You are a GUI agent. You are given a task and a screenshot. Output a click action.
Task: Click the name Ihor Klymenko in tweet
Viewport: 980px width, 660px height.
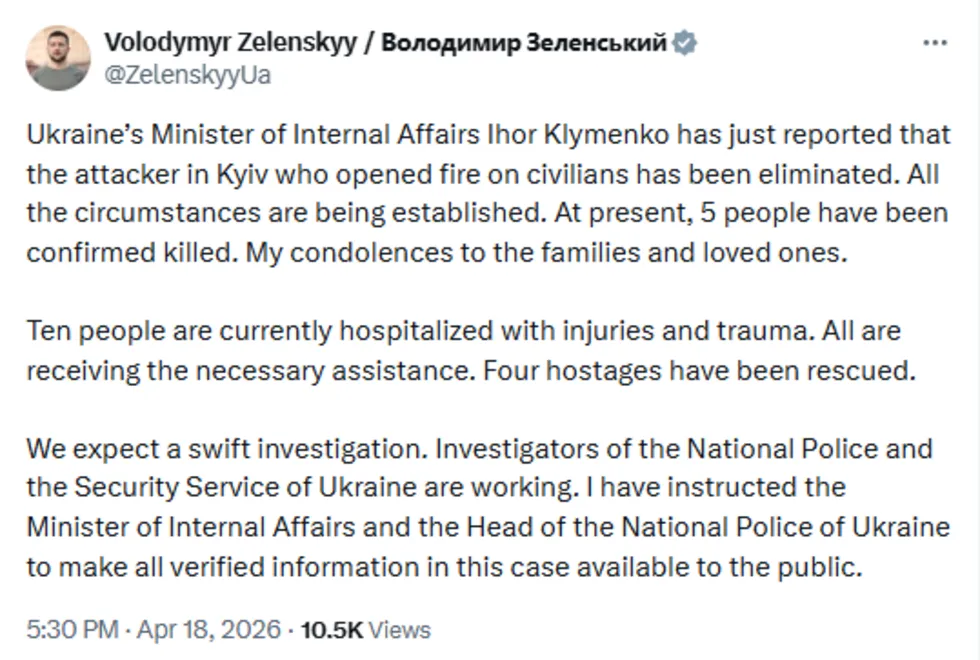pyautogui.click(x=578, y=134)
